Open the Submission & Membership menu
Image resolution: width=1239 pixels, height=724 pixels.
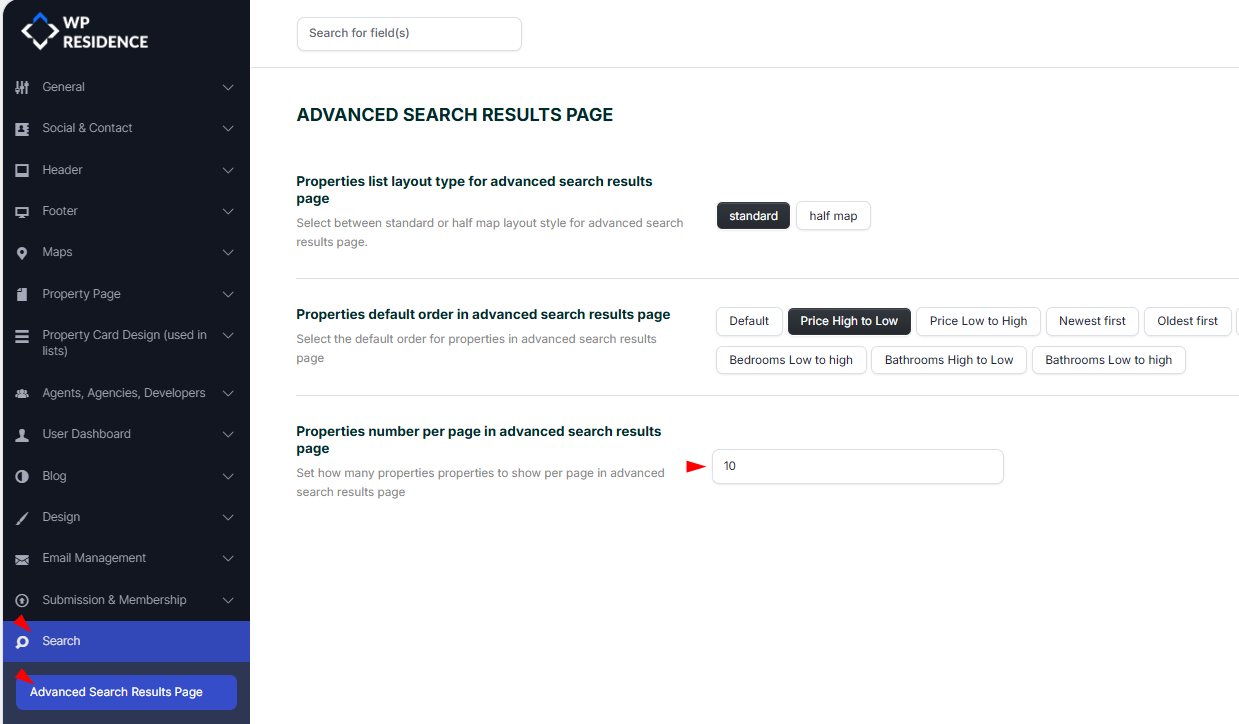(114, 600)
